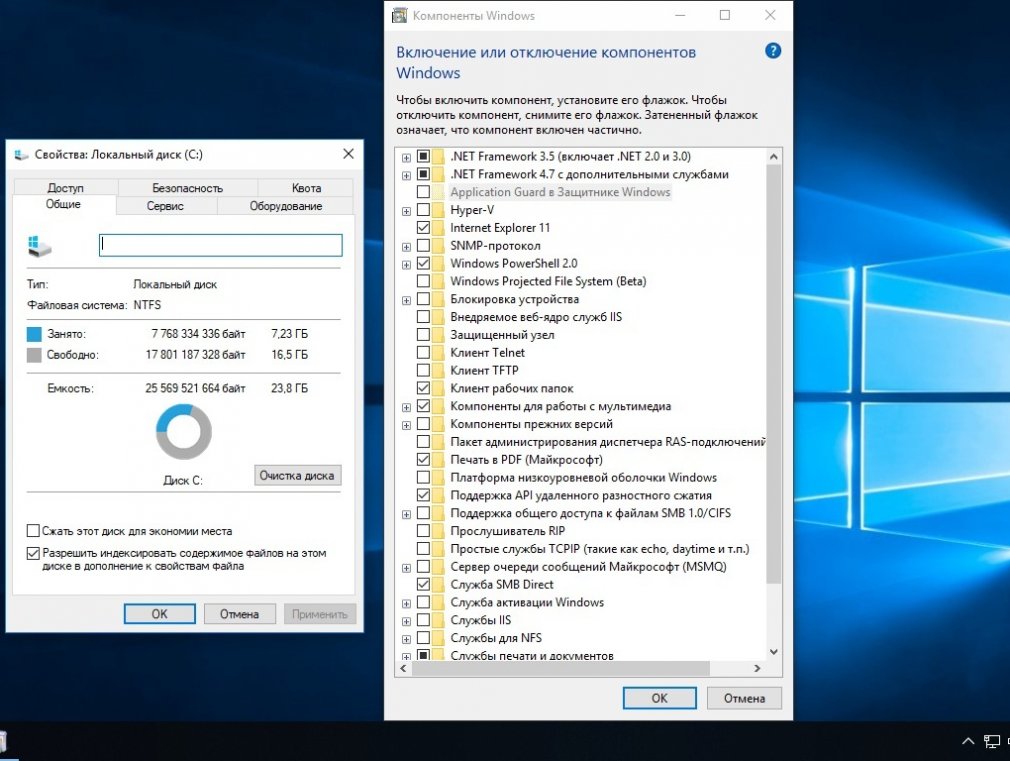Image resolution: width=1010 pixels, height=761 pixels.
Task: Expand Блокировка устройства node
Action: coord(406,300)
